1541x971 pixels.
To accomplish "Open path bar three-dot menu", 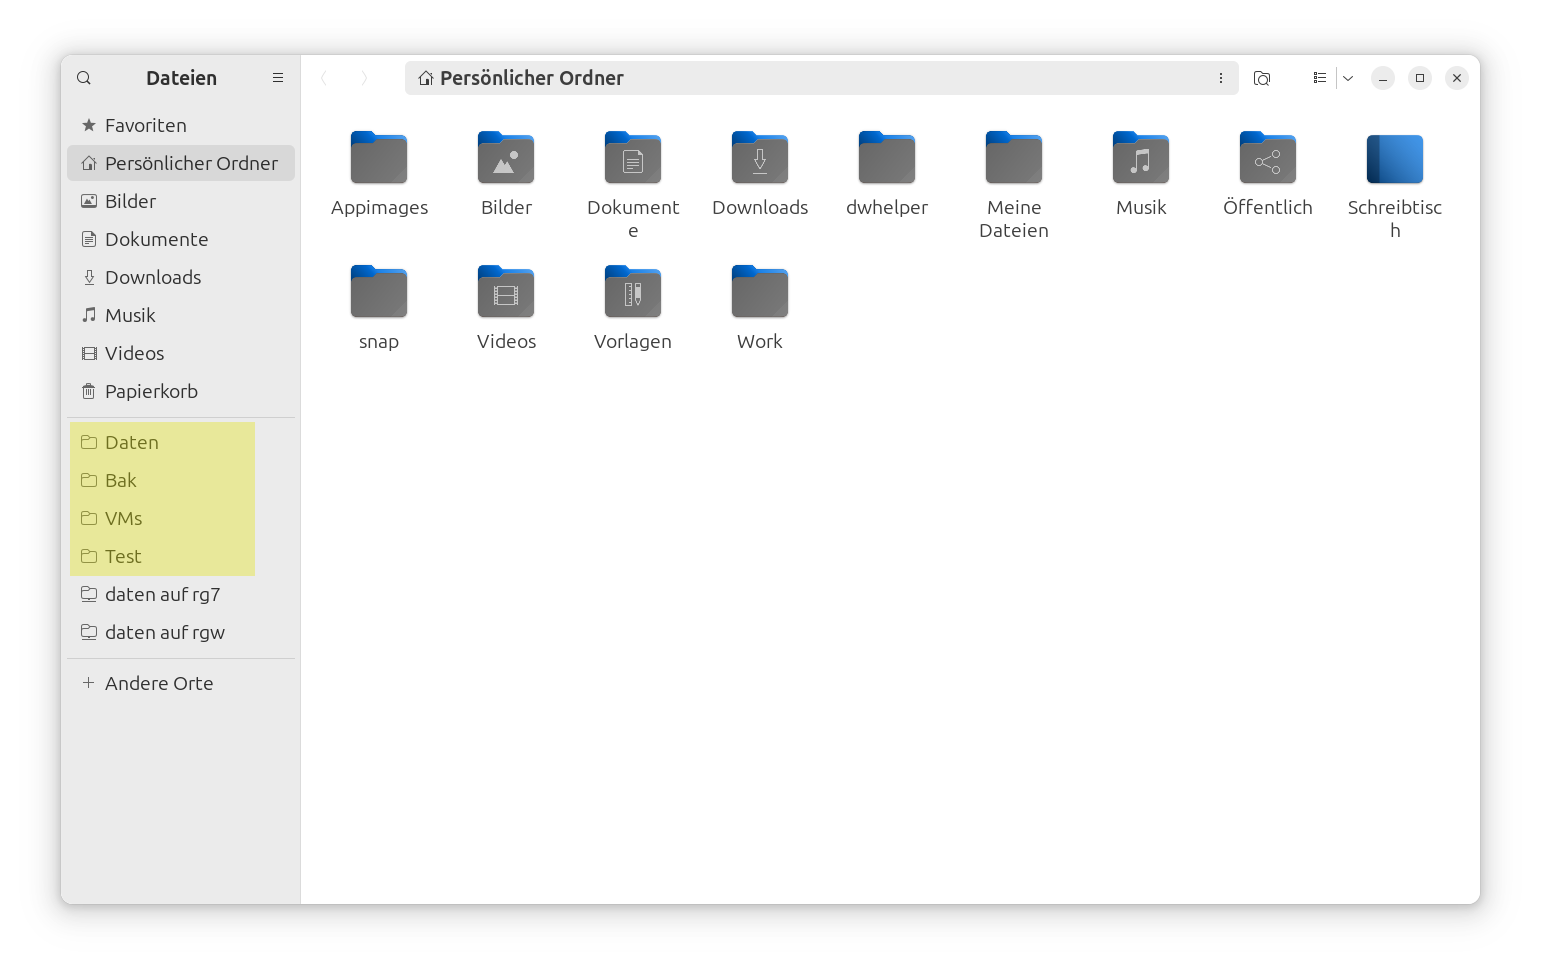I will tap(1221, 78).
